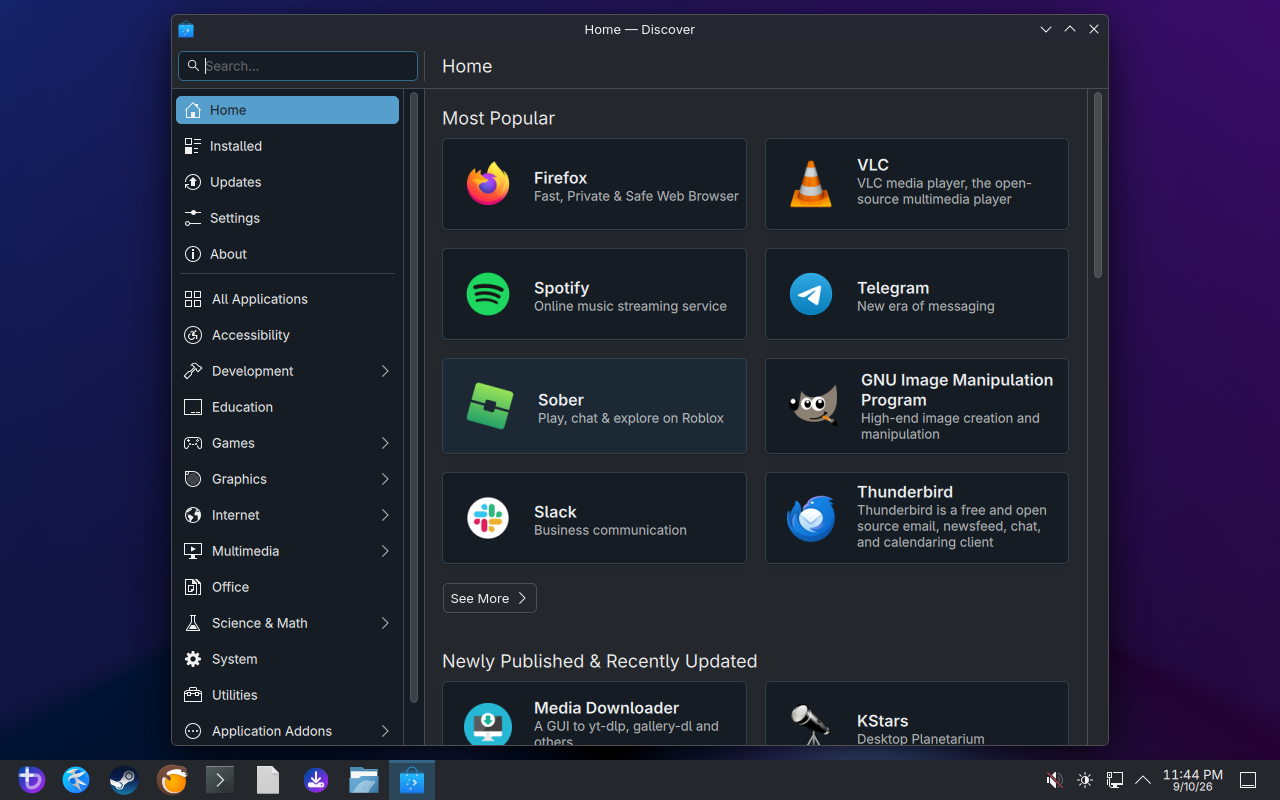
Task: Open the About page
Action: click(287, 254)
